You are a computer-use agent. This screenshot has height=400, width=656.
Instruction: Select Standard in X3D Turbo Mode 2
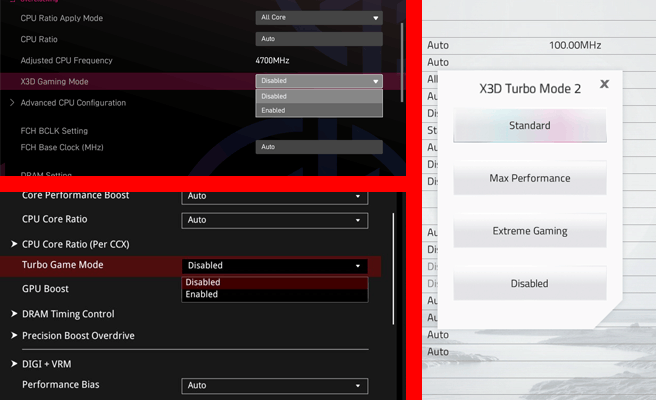point(530,126)
